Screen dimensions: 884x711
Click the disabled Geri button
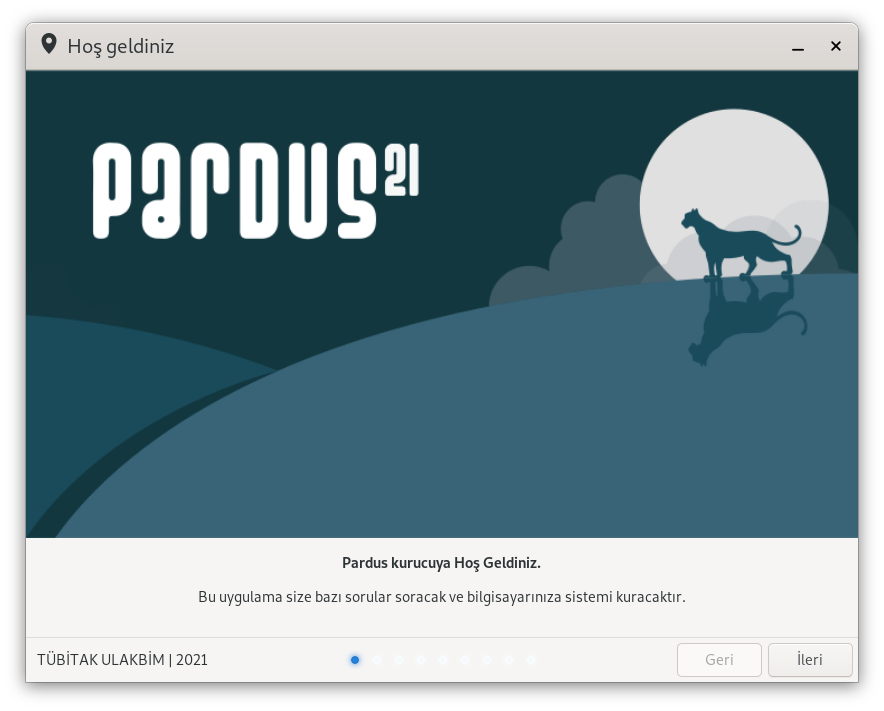click(x=719, y=660)
